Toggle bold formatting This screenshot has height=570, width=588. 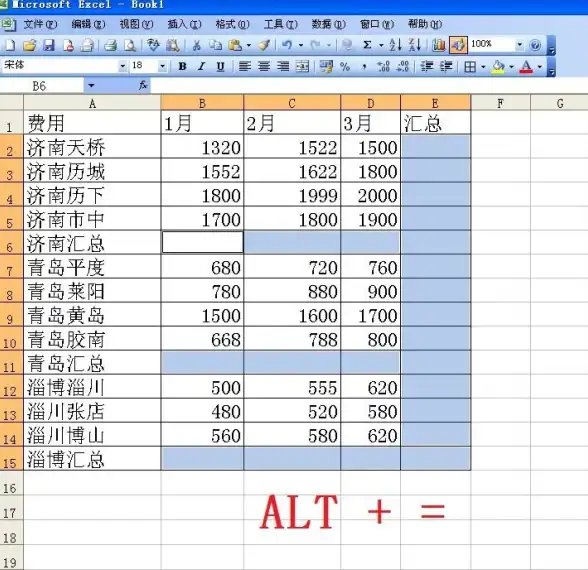coord(182,67)
